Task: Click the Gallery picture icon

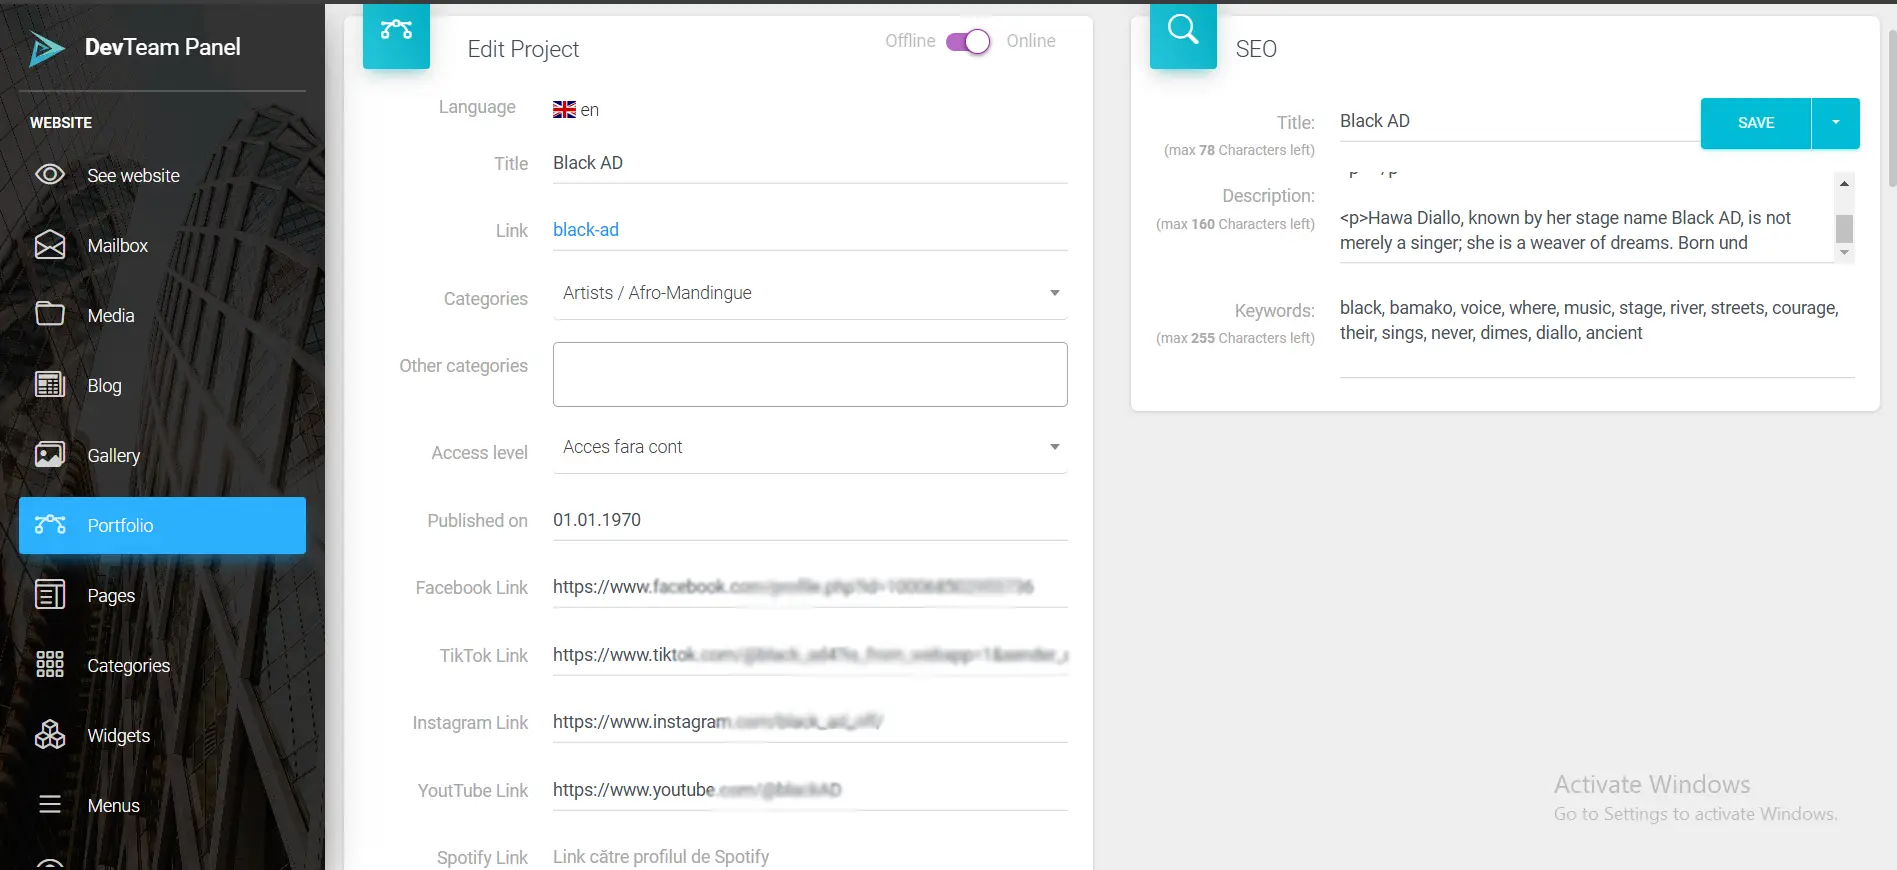Action: [x=50, y=455]
